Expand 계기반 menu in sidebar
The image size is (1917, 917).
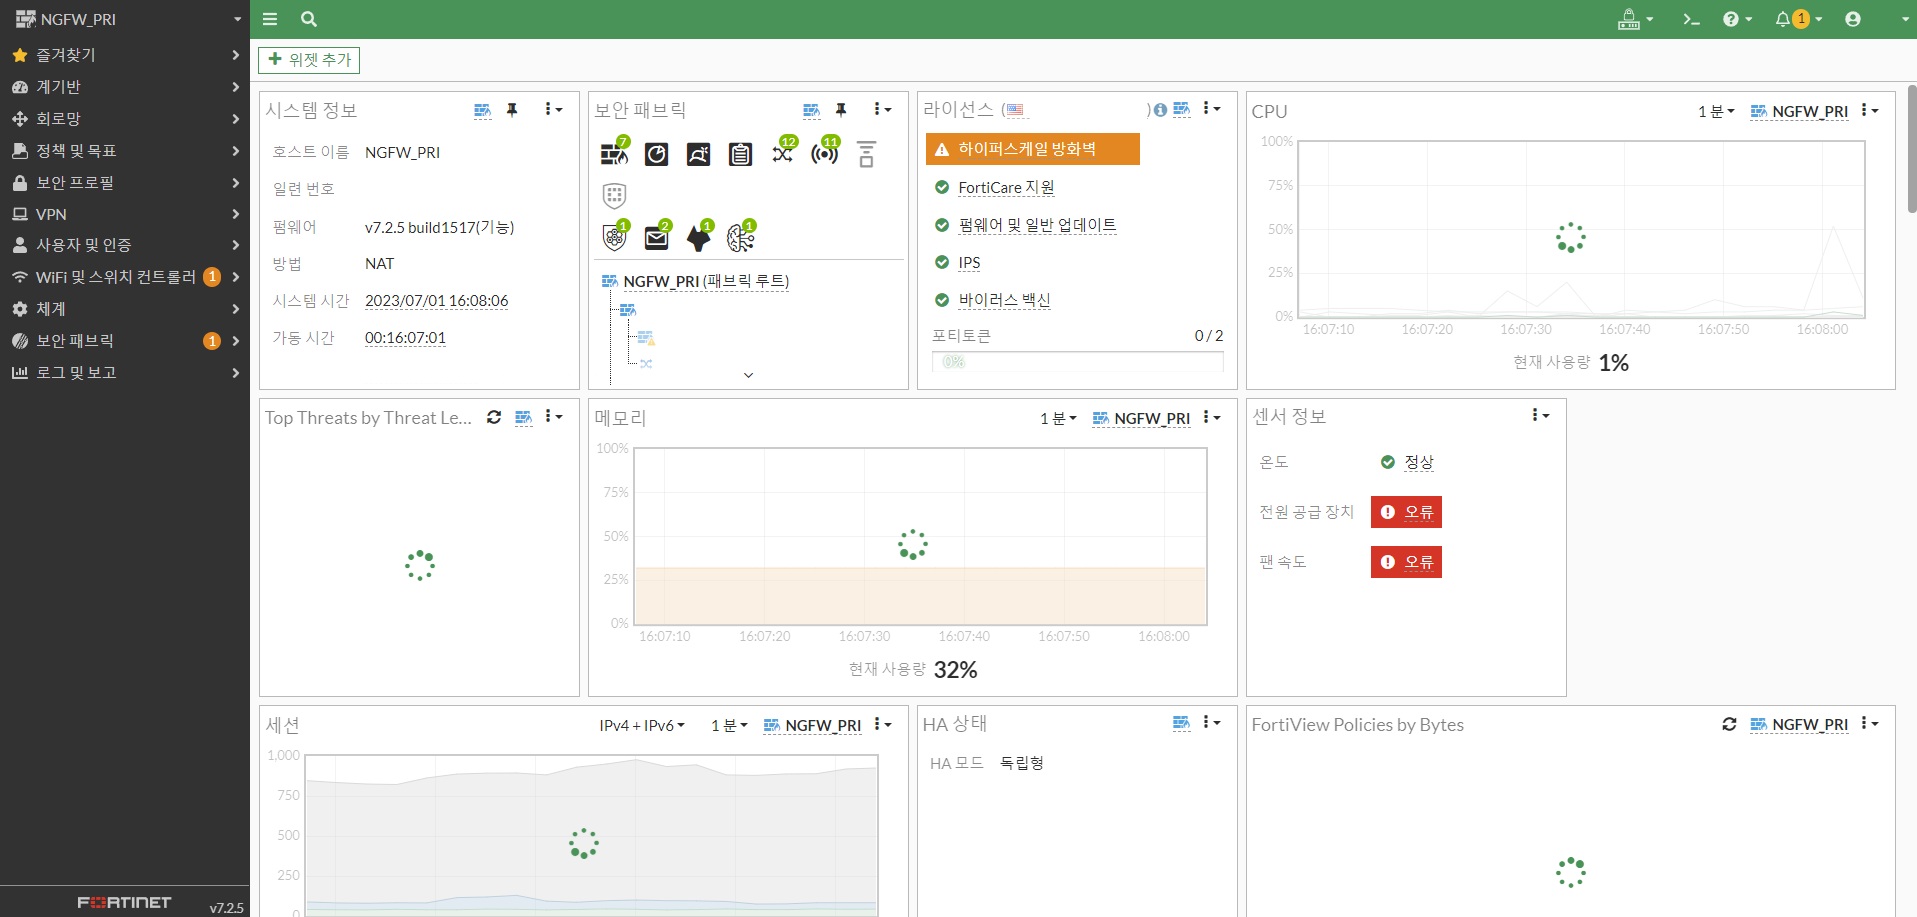[x=125, y=87]
